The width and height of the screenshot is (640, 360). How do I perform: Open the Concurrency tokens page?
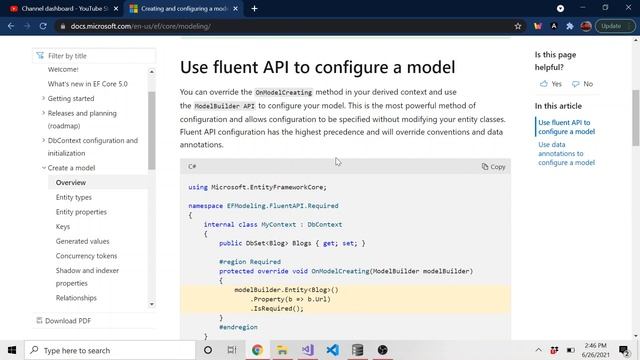tap(86, 256)
